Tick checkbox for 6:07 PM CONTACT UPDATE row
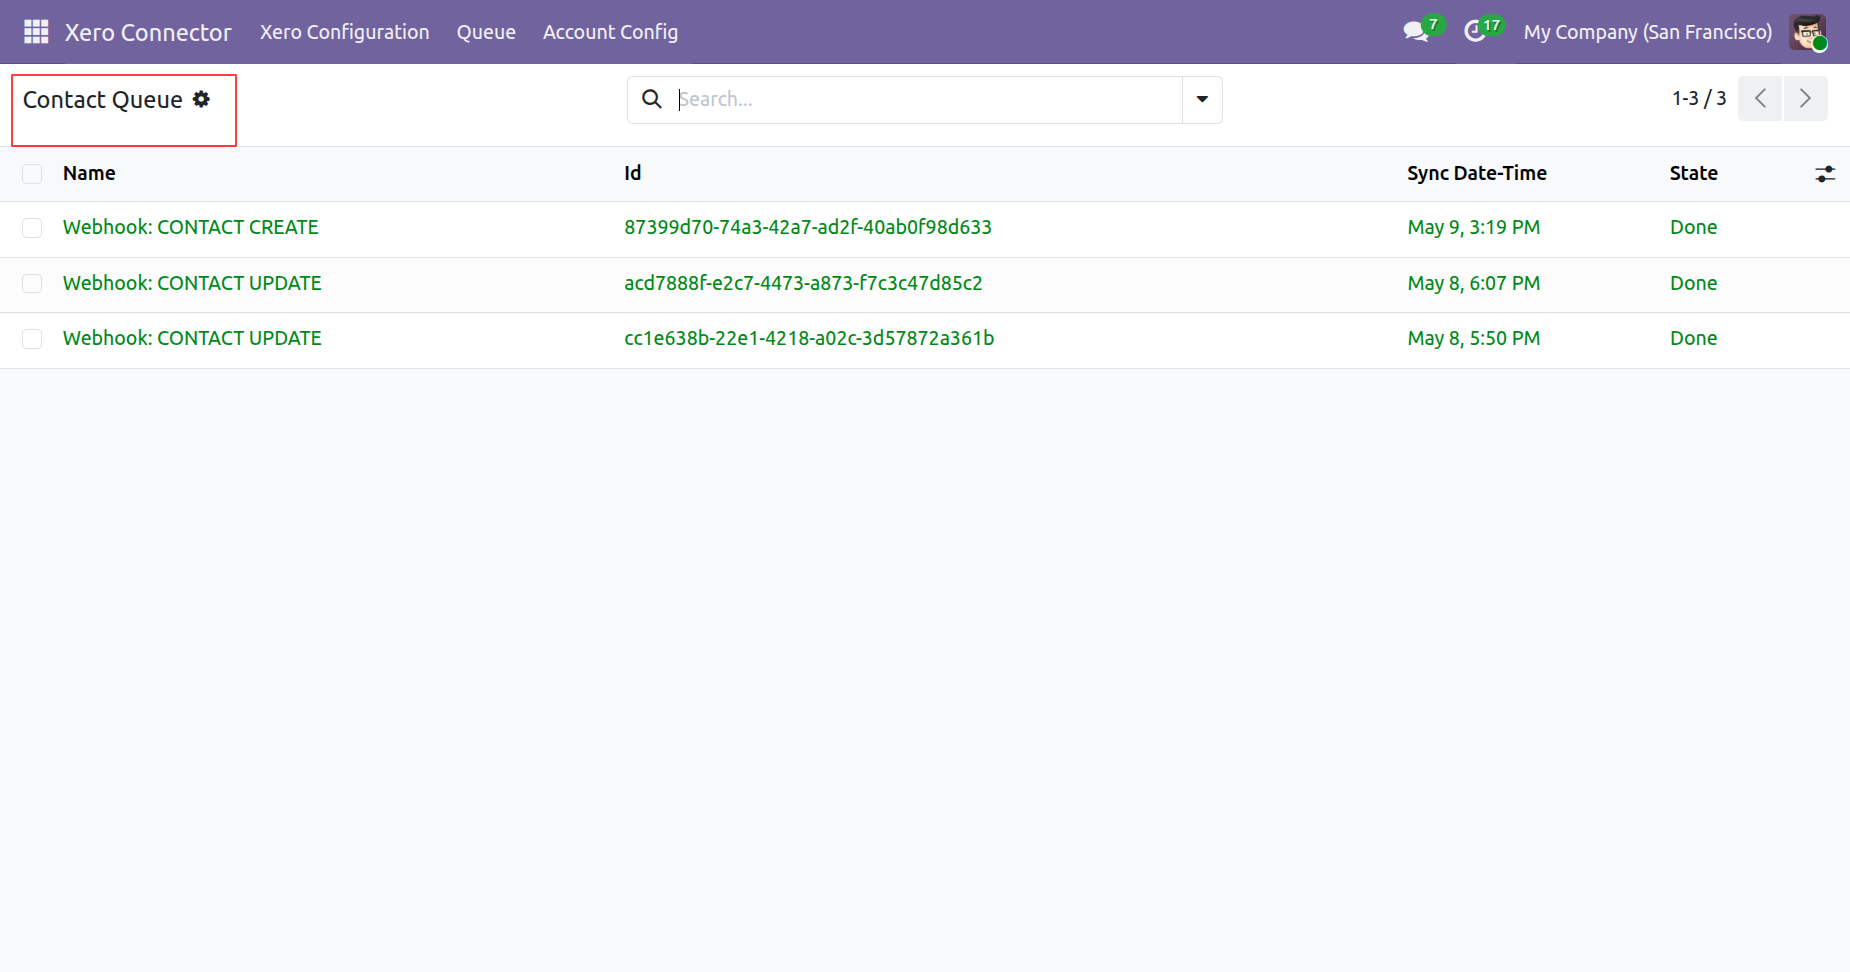 (32, 284)
